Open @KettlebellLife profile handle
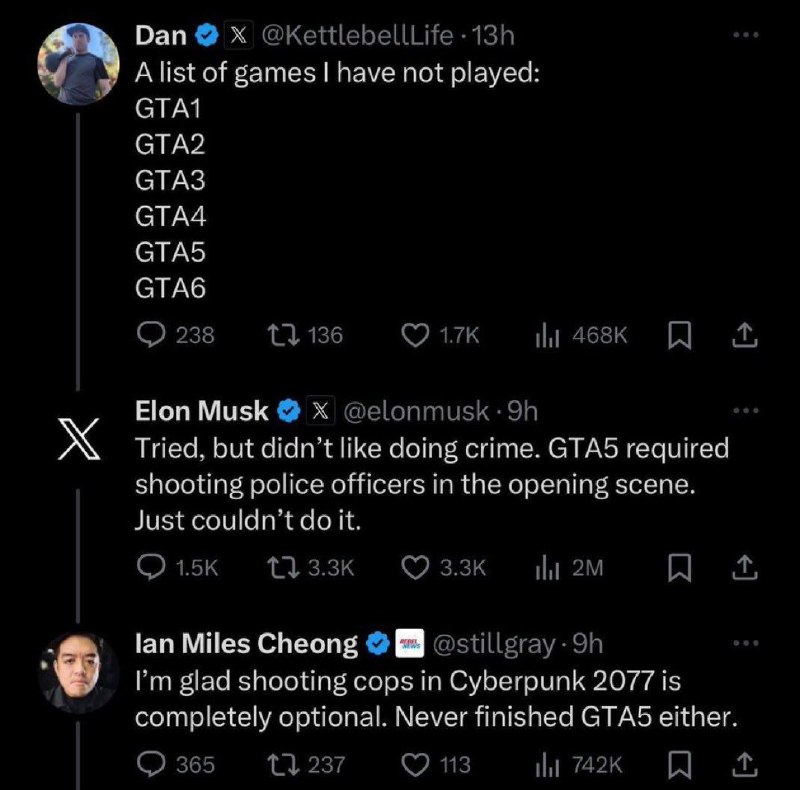Viewport: 800px width, 790px height. pos(357,36)
